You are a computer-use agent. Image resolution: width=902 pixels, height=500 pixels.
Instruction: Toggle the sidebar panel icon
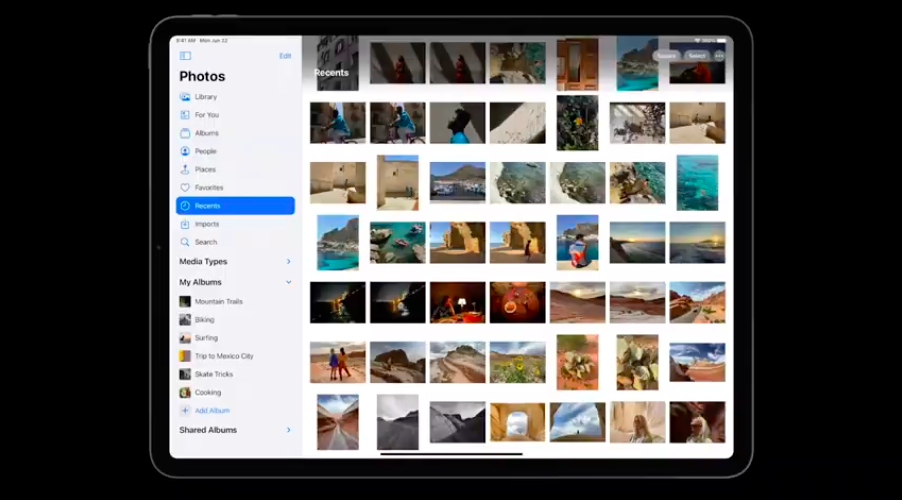coord(185,56)
